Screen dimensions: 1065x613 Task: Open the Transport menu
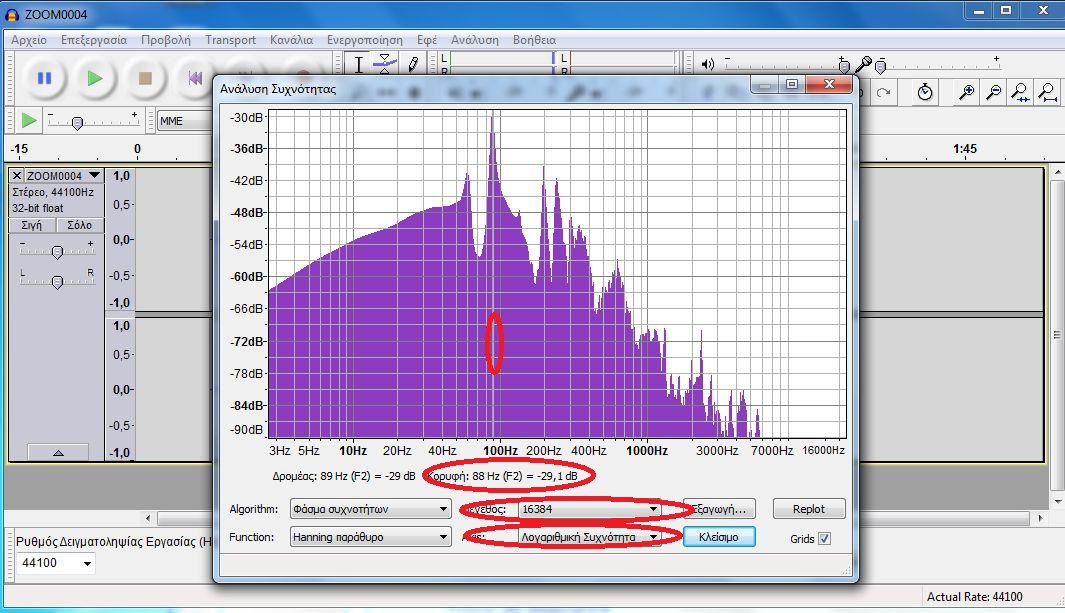230,40
